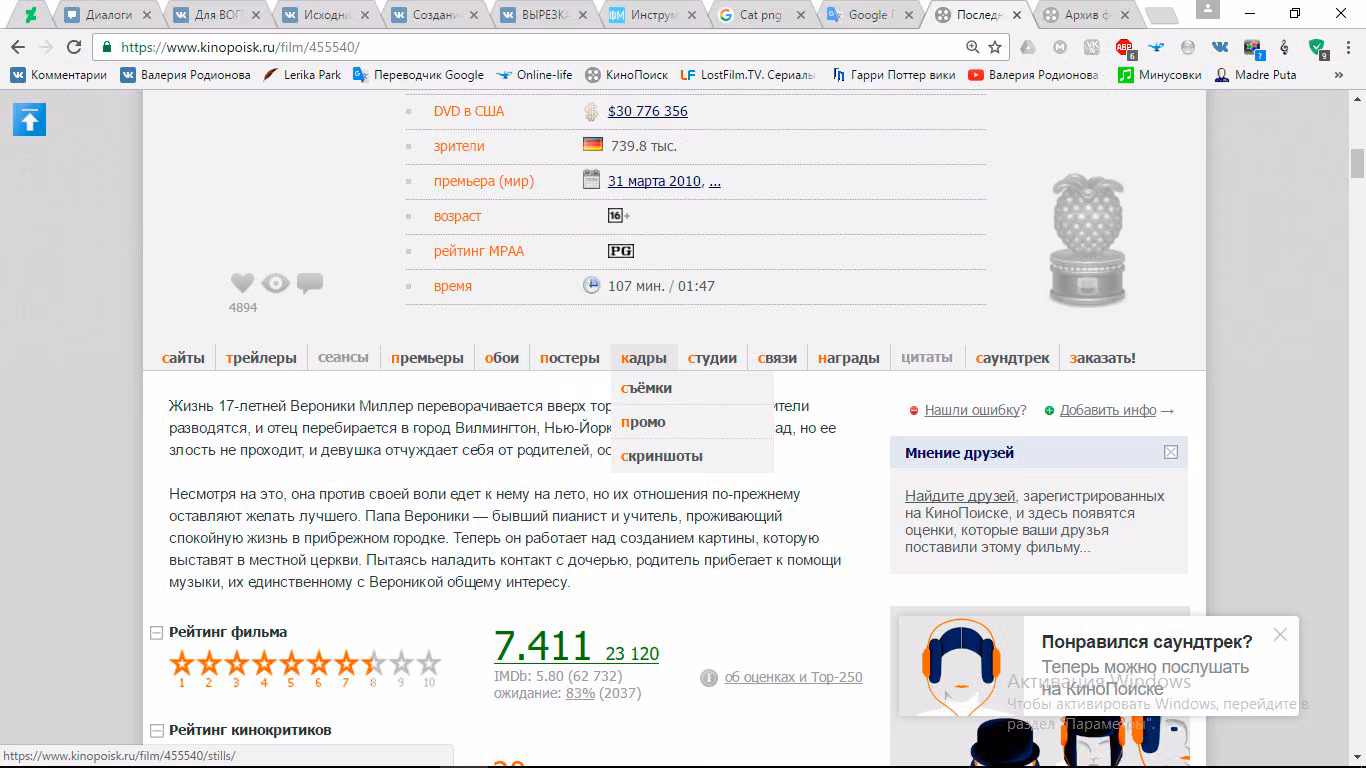Viewport: 1366px width, 768px height.
Task: Click the browser back arrow
Action: coord(18,47)
